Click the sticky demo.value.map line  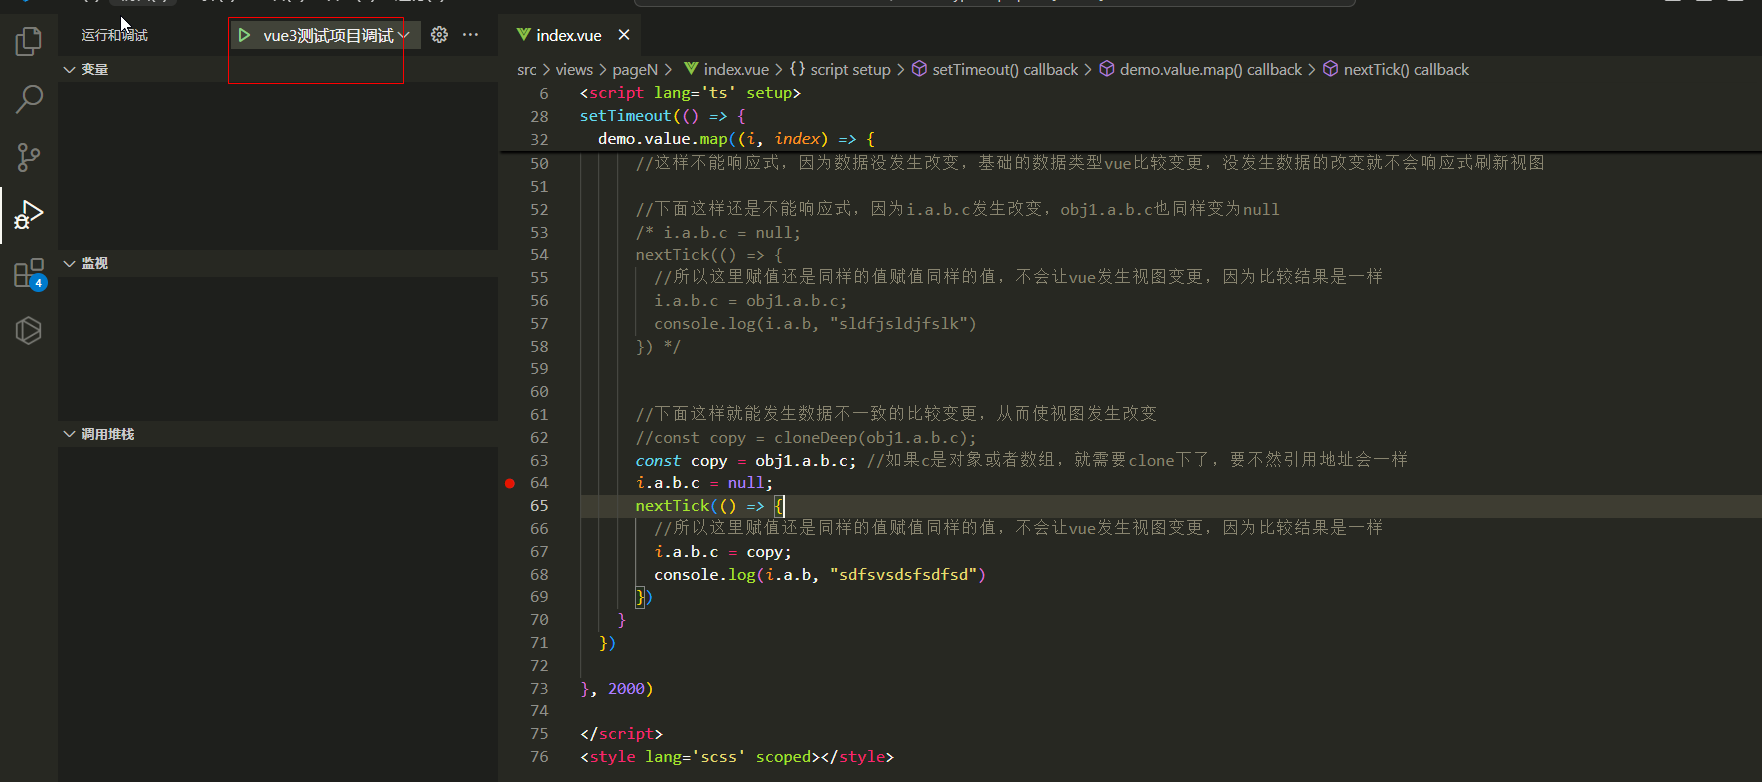[737, 139]
